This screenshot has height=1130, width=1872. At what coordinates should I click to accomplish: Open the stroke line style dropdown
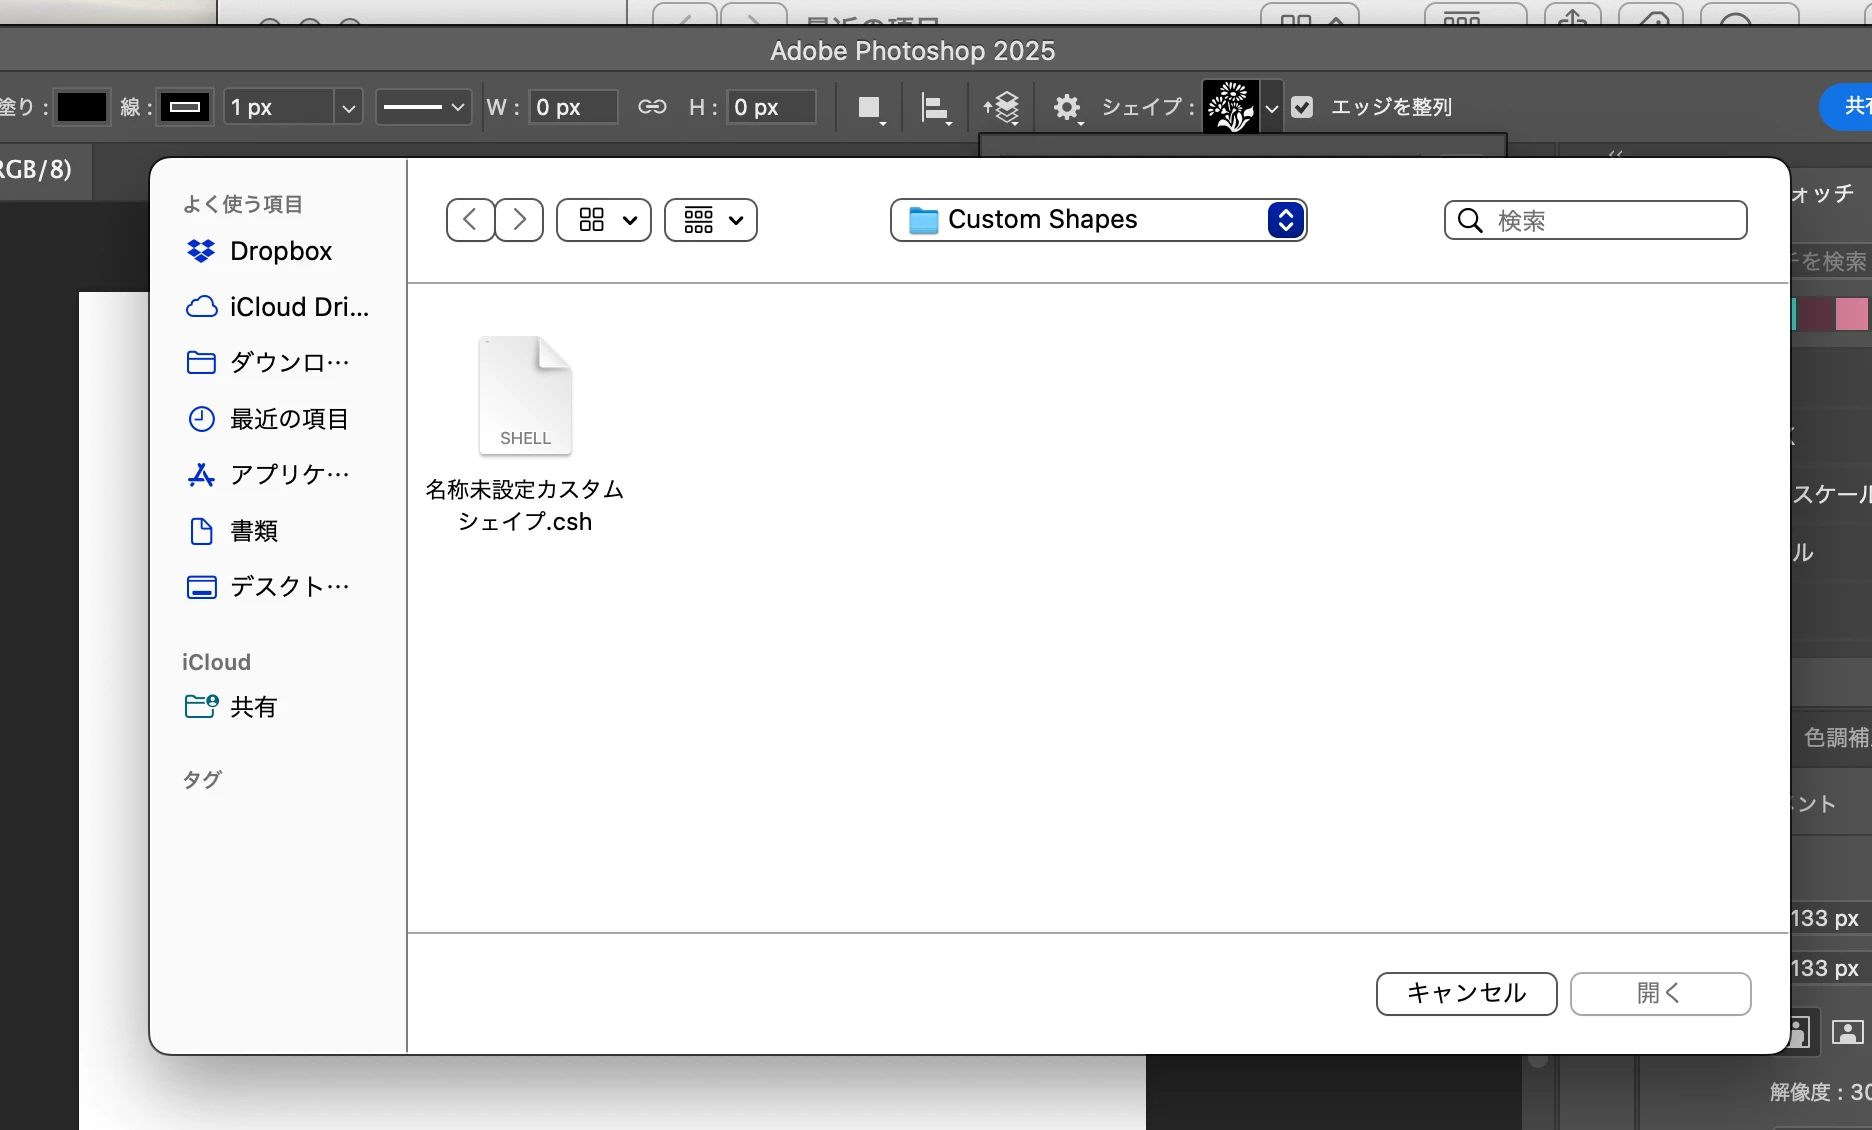pos(423,107)
